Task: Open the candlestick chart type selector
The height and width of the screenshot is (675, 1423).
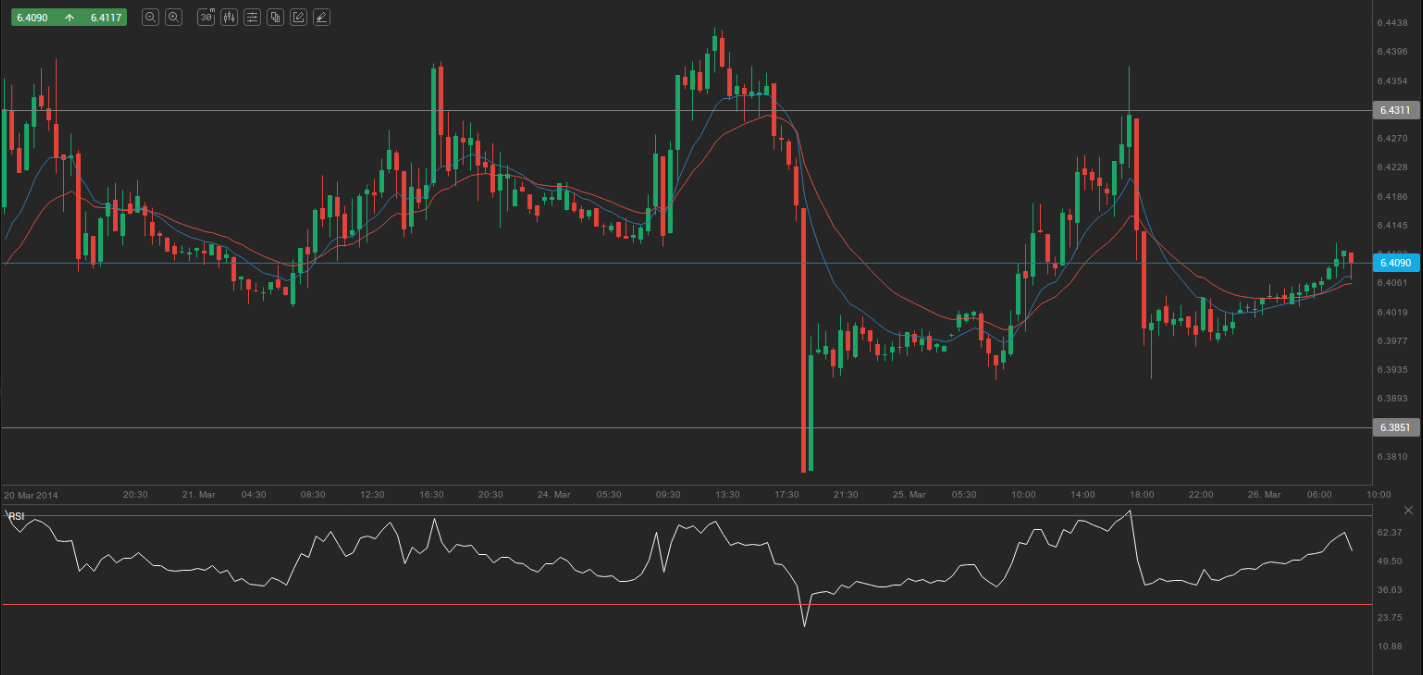Action: click(x=229, y=17)
